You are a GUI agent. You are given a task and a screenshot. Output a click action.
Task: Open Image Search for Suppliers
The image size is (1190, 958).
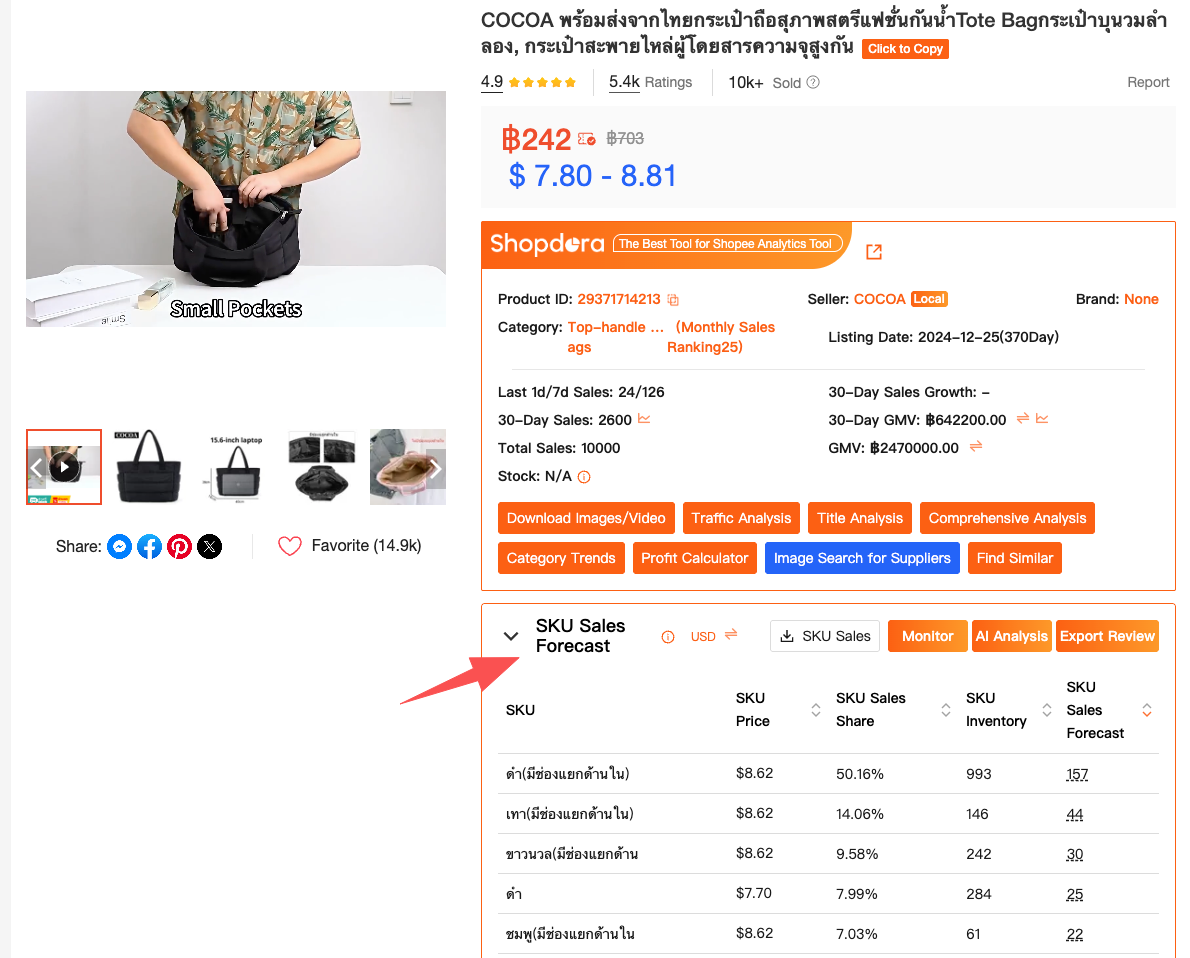click(862, 558)
